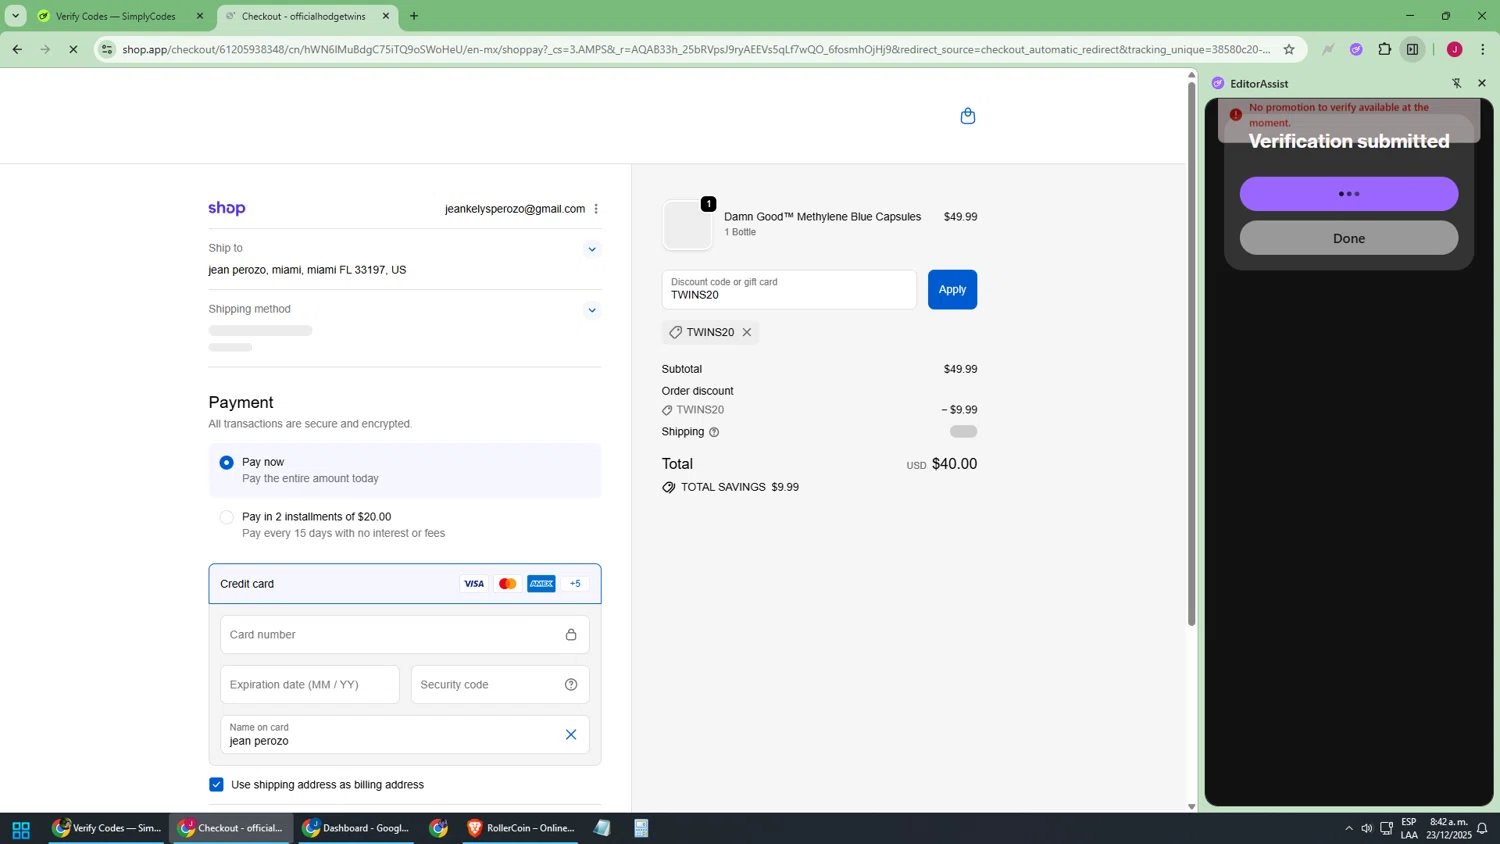Click the product thumbnail image
Image resolution: width=1500 pixels, height=844 pixels.
(687, 225)
